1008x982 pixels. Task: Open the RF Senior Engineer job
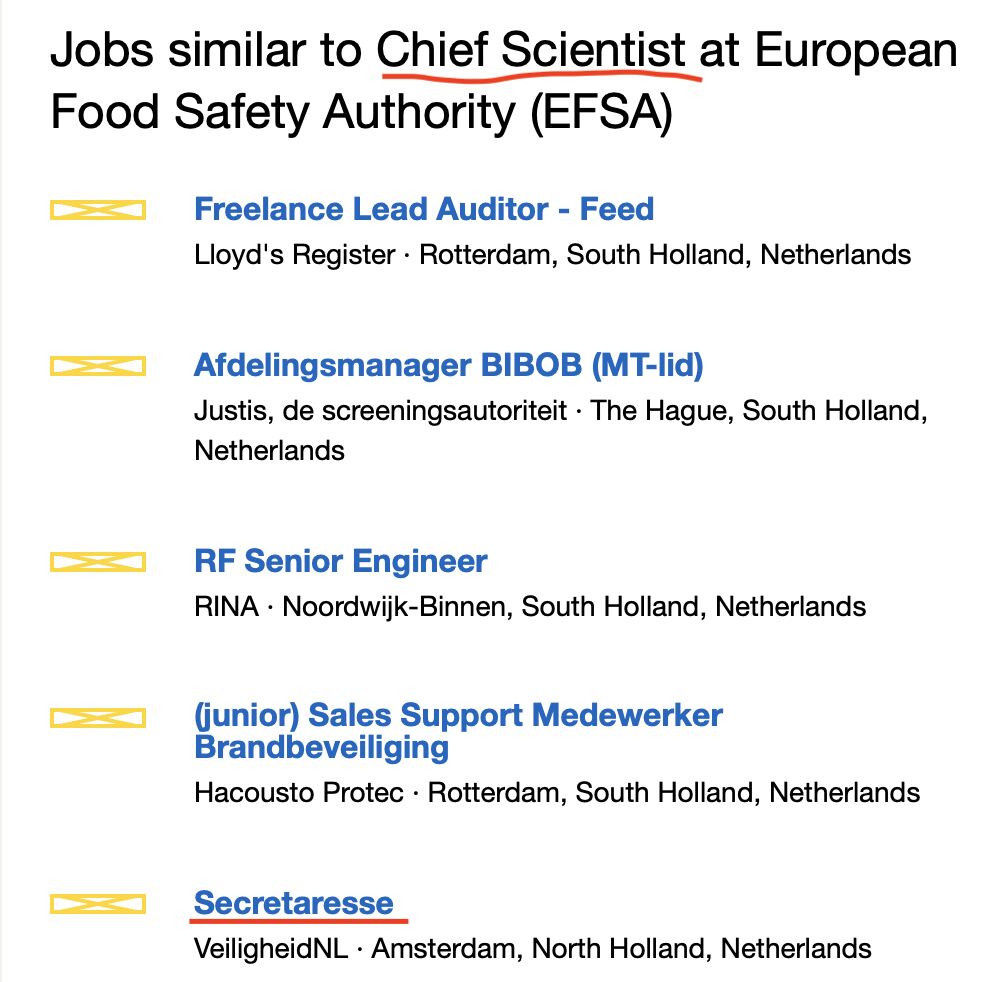pos(341,561)
